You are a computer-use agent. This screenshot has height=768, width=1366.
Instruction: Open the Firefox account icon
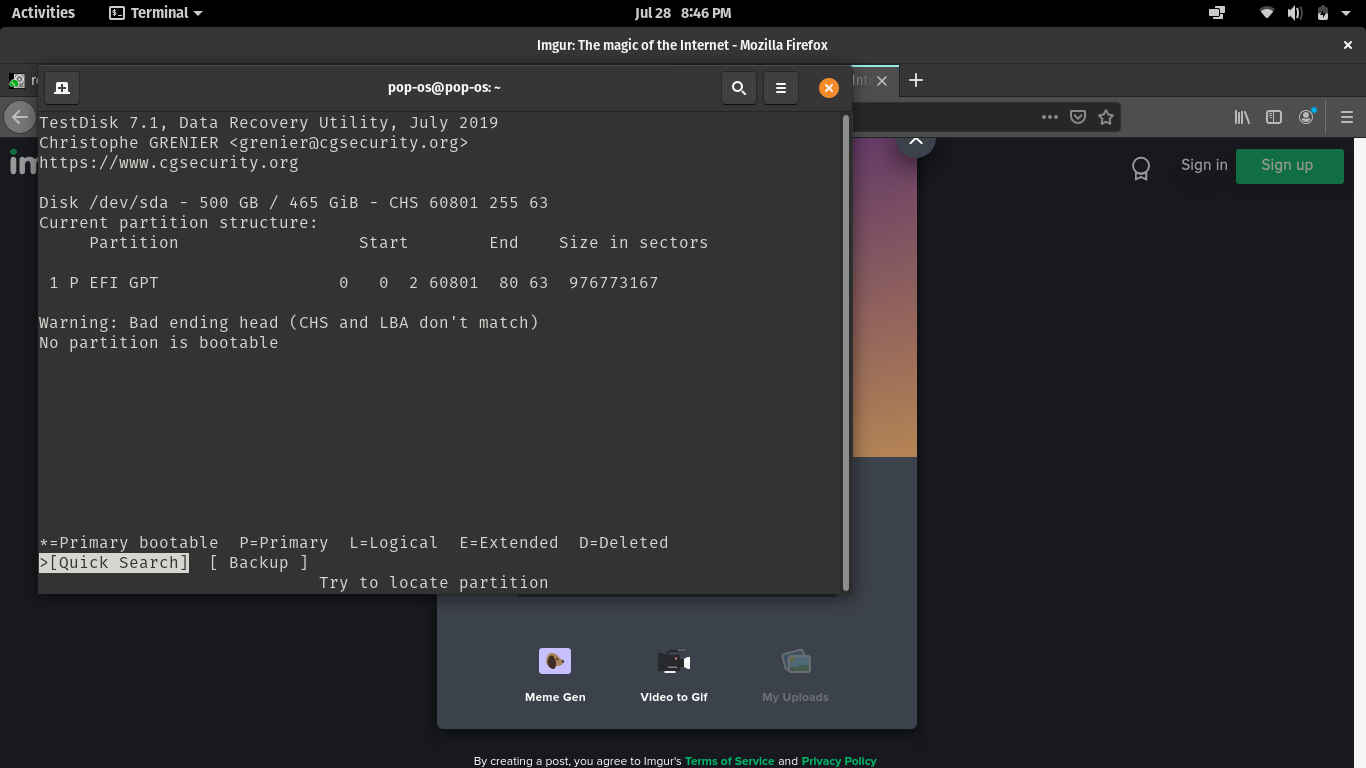[x=1306, y=117]
